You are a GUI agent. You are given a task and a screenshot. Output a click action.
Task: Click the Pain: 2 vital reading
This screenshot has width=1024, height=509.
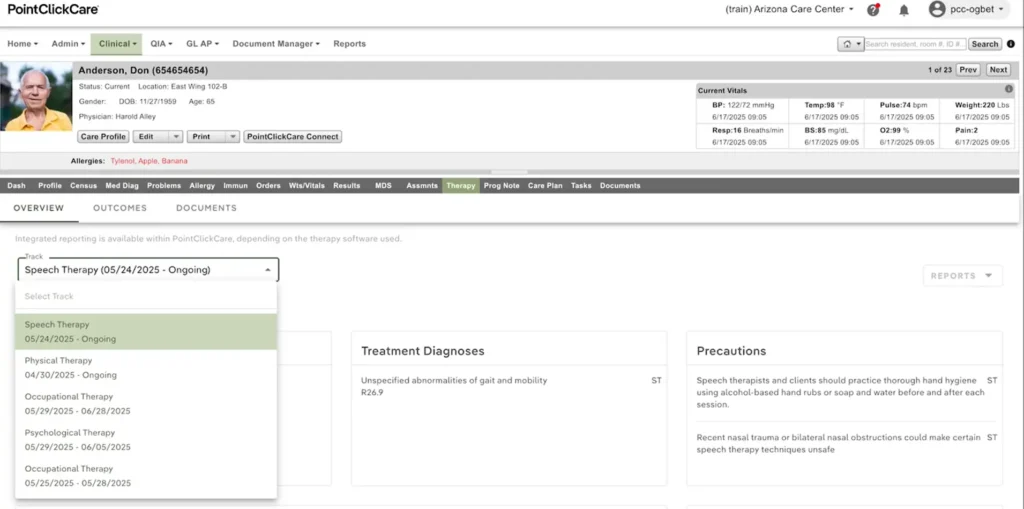(x=968, y=130)
